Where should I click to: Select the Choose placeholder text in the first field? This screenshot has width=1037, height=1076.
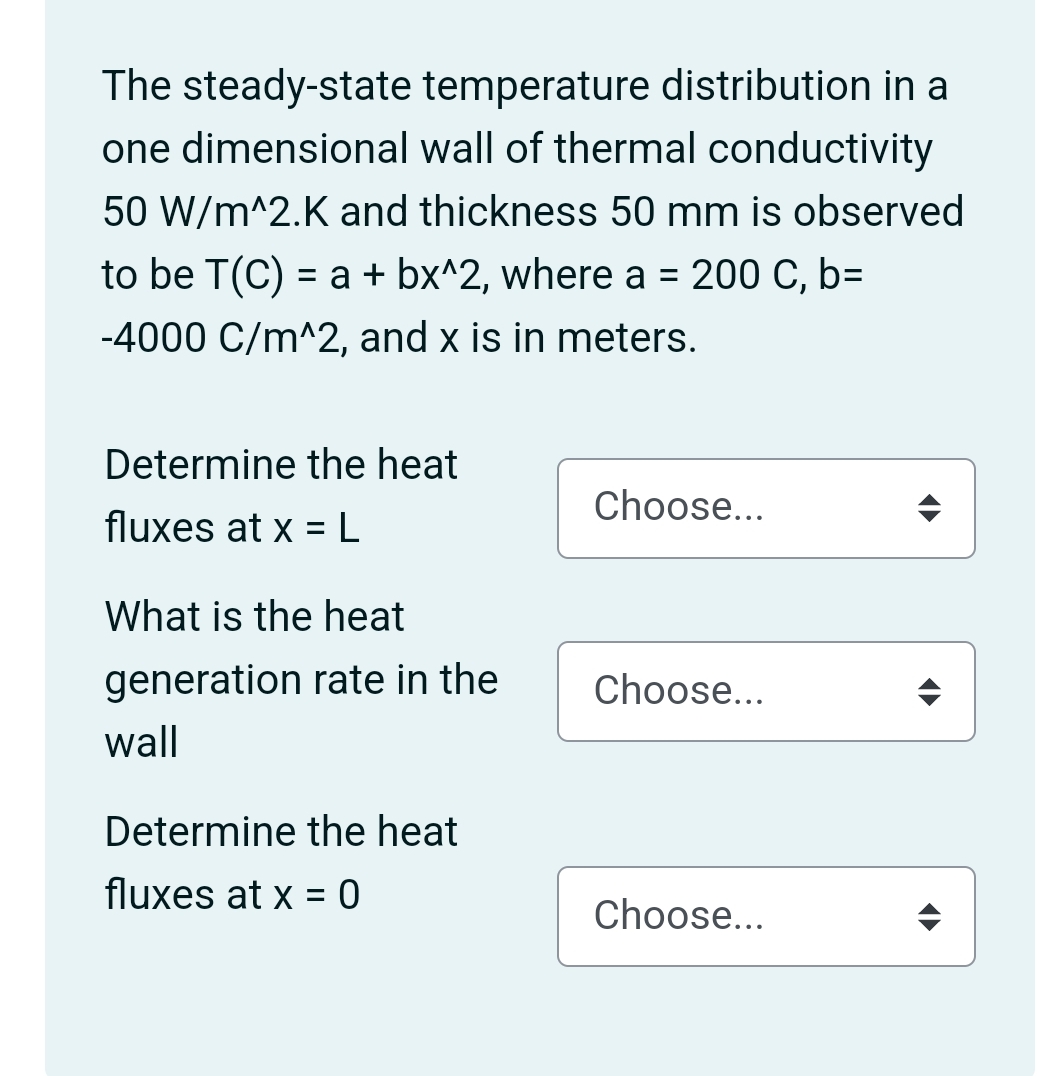coord(678,506)
